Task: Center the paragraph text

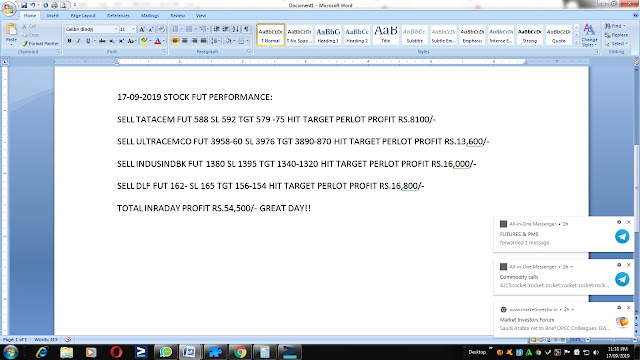Action: (184, 41)
